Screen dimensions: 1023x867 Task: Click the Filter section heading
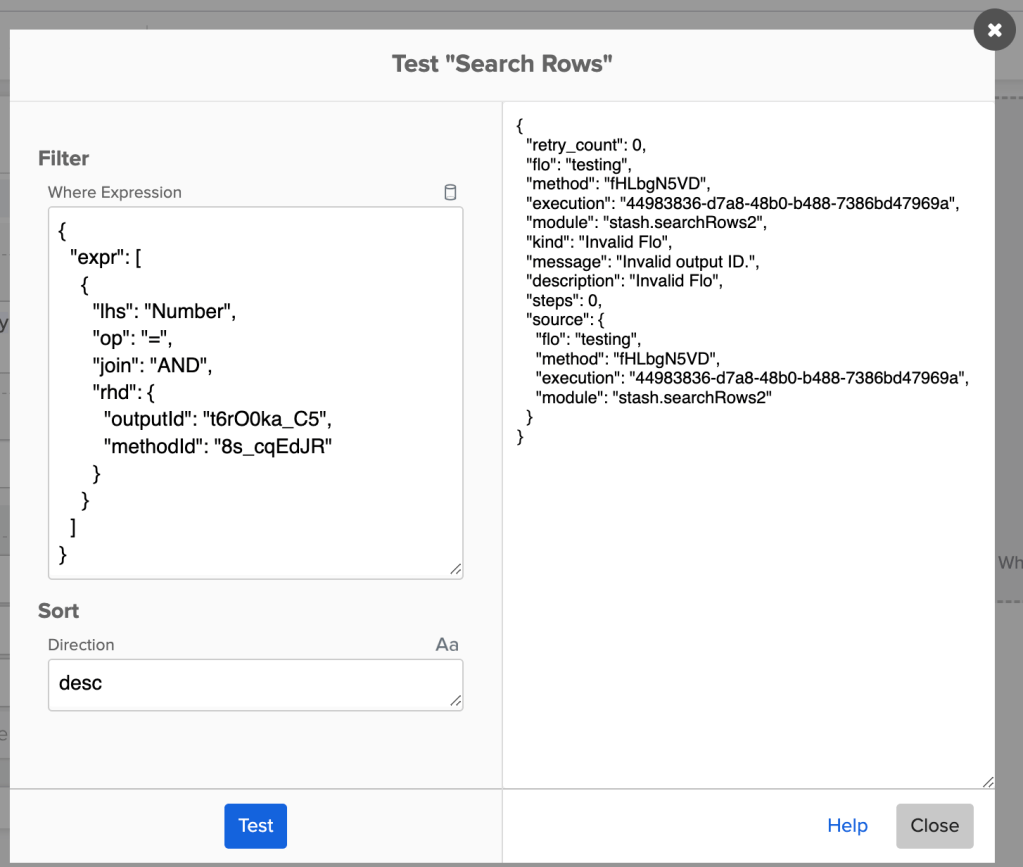coord(63,158)
